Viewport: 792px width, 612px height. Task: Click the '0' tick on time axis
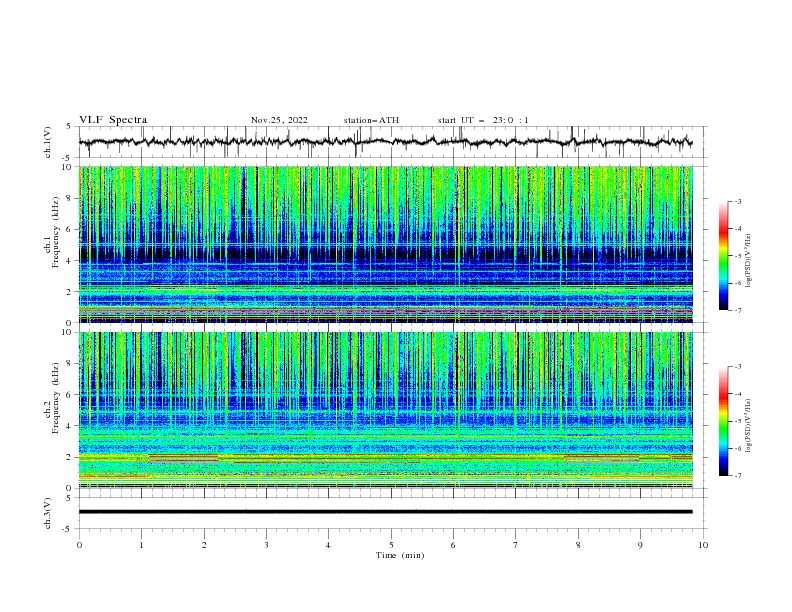coord(79,545)
